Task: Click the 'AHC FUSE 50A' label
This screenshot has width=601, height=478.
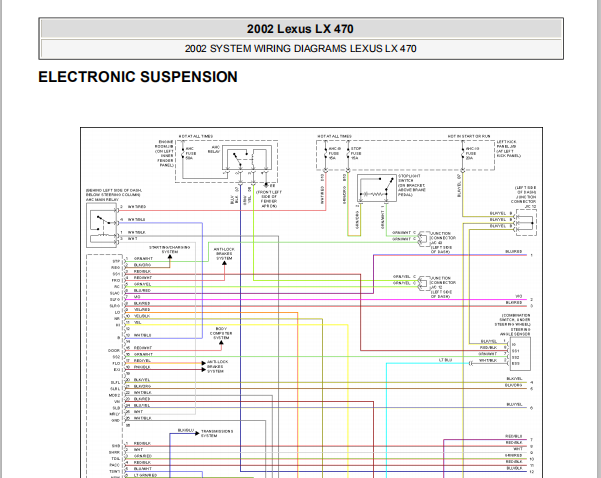Action: [x=190, y=153]
